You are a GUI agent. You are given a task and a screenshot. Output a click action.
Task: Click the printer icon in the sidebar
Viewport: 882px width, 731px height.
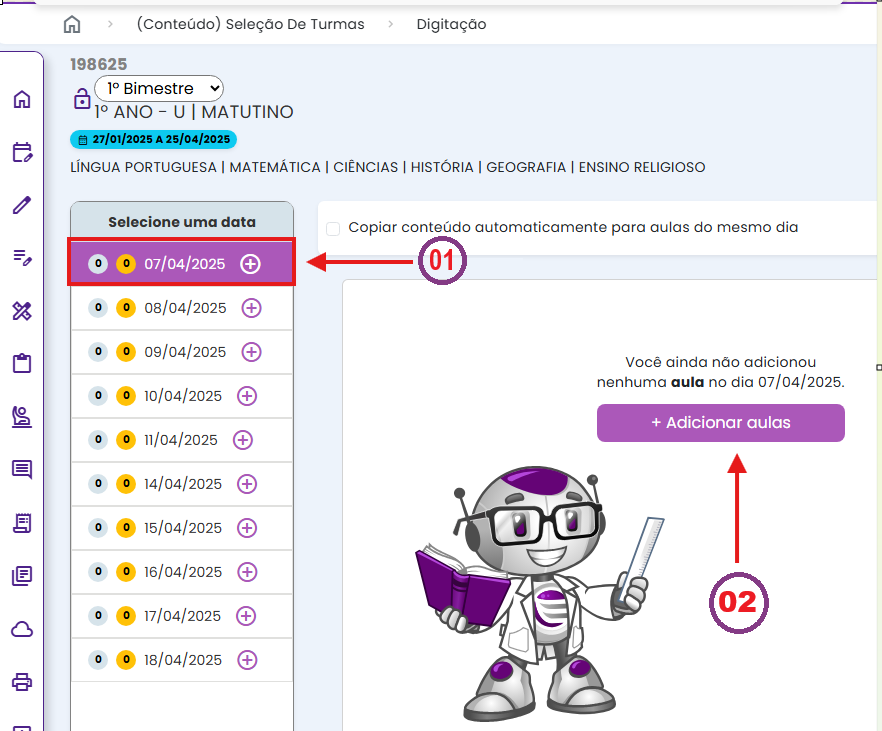pos(22,682)
